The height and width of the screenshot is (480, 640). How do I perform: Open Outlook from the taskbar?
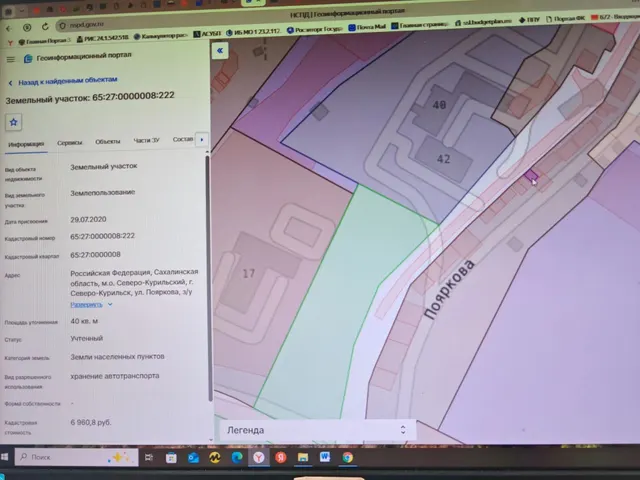(x=193, y=458)
